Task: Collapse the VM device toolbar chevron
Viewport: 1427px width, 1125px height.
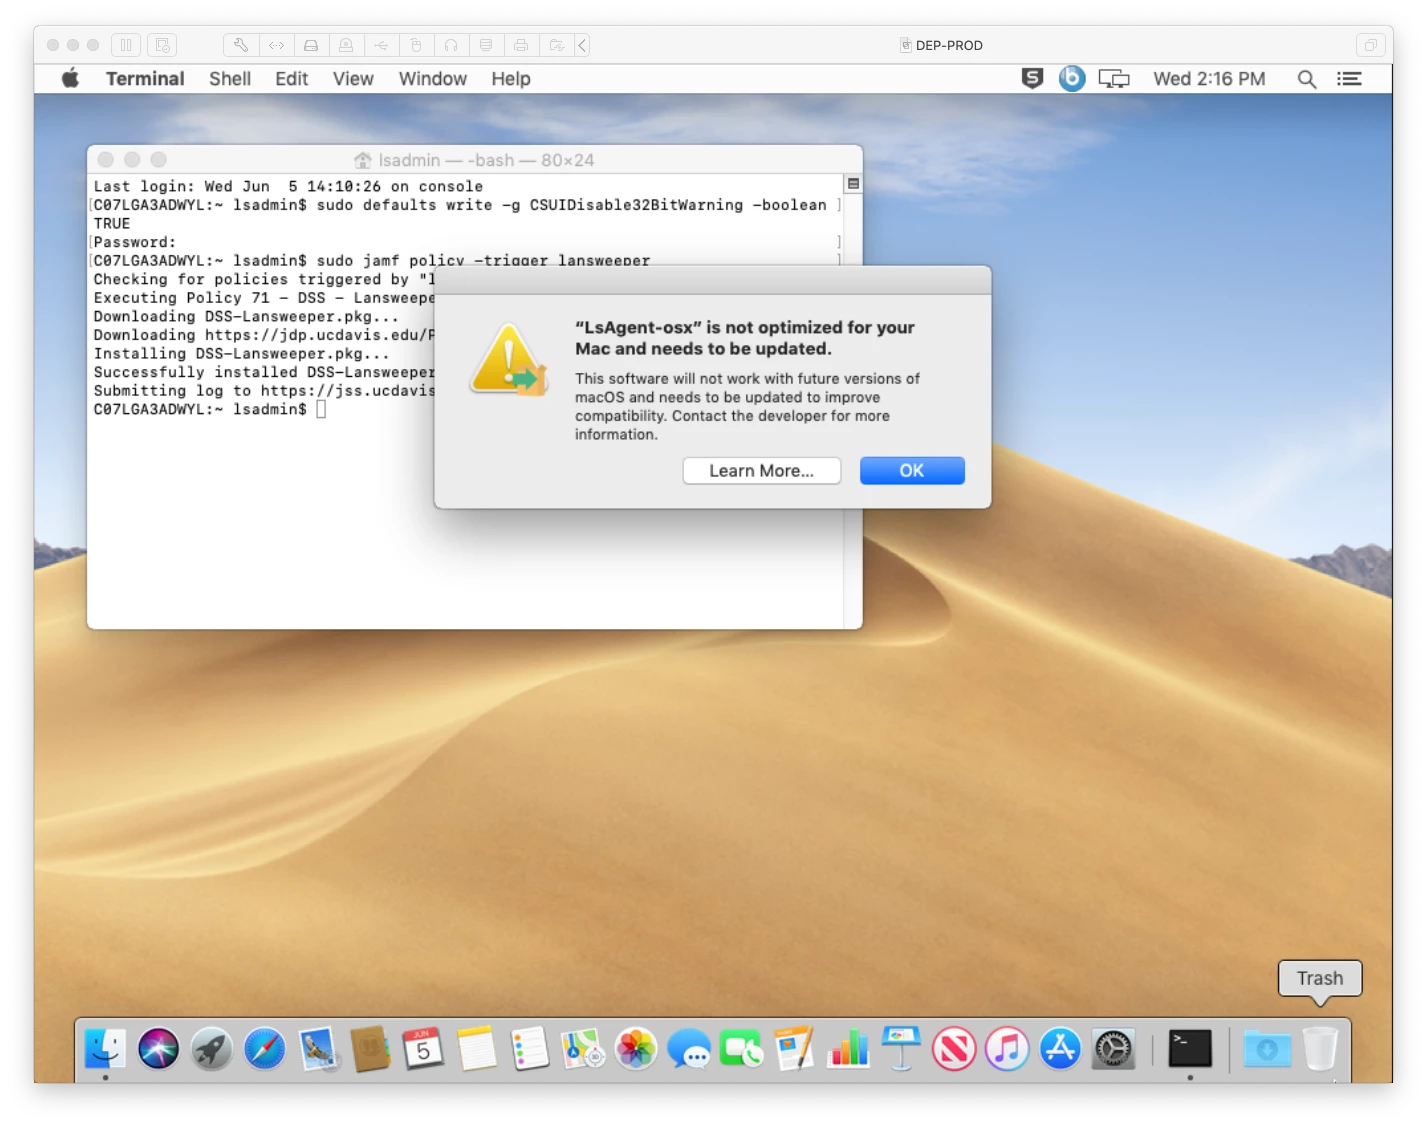Action: [582, 45]
